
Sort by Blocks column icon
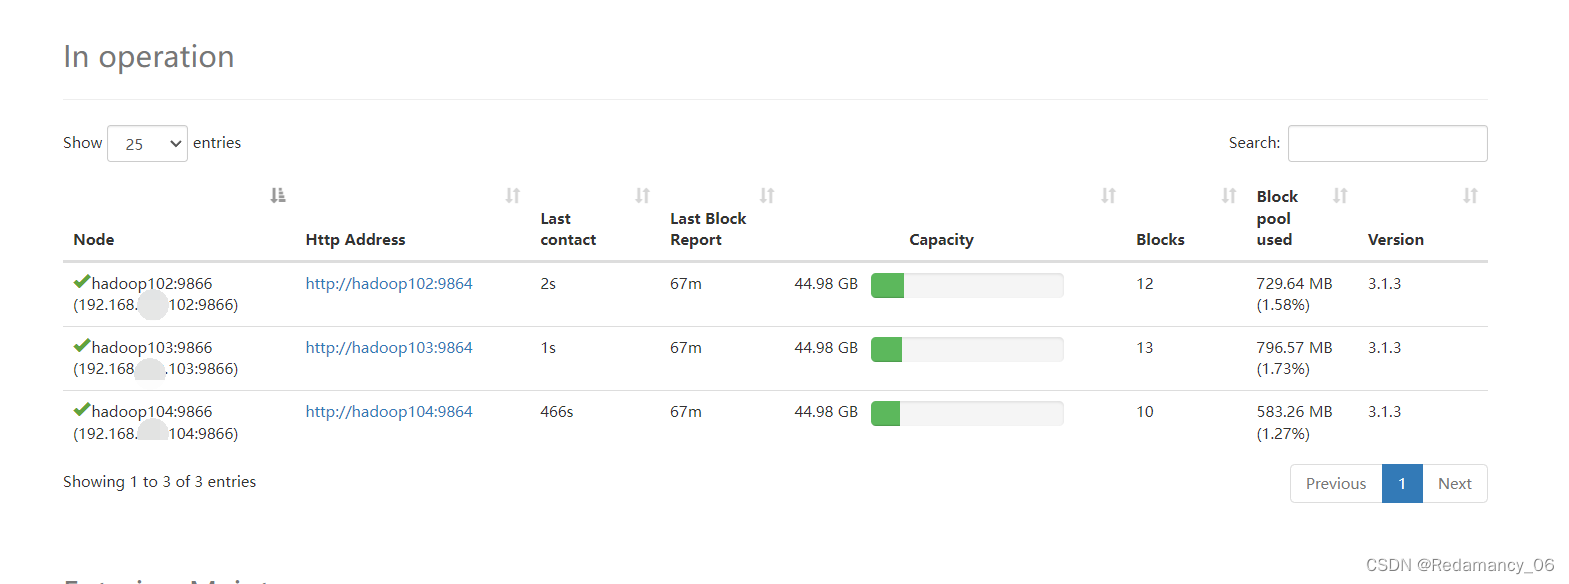1229,195
